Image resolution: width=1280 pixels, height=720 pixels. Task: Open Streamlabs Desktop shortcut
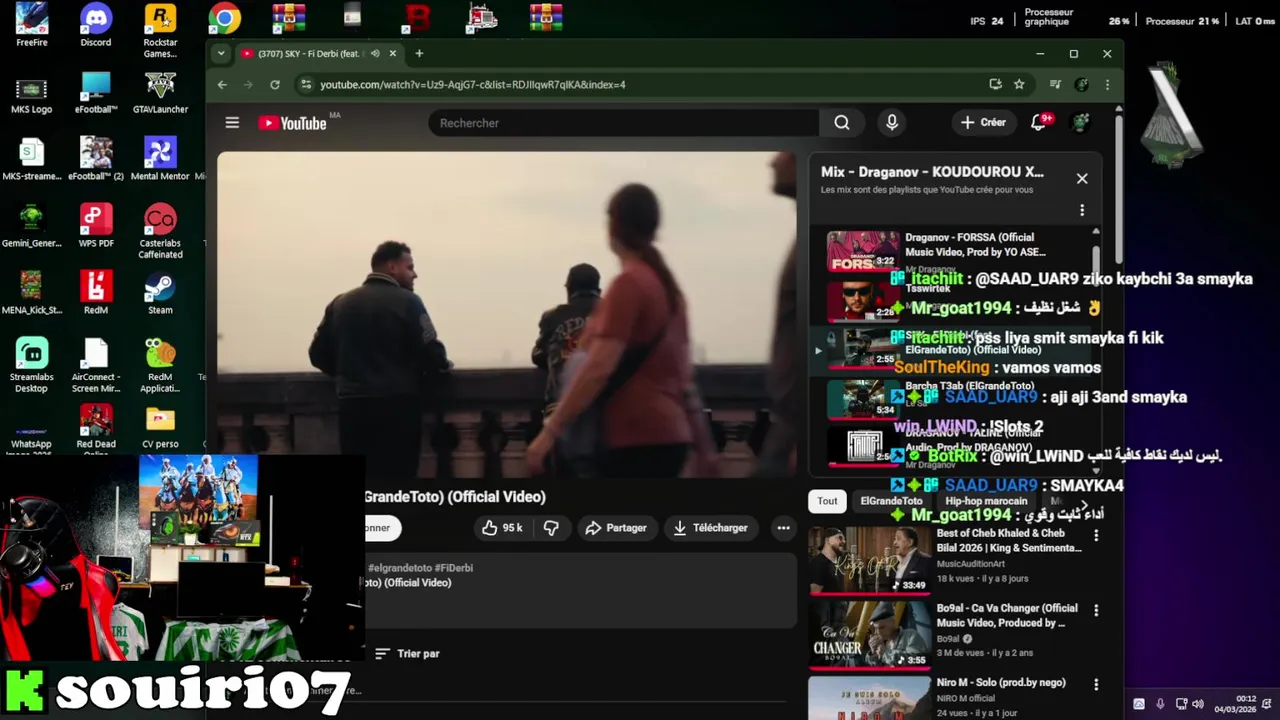click(31, 366)
